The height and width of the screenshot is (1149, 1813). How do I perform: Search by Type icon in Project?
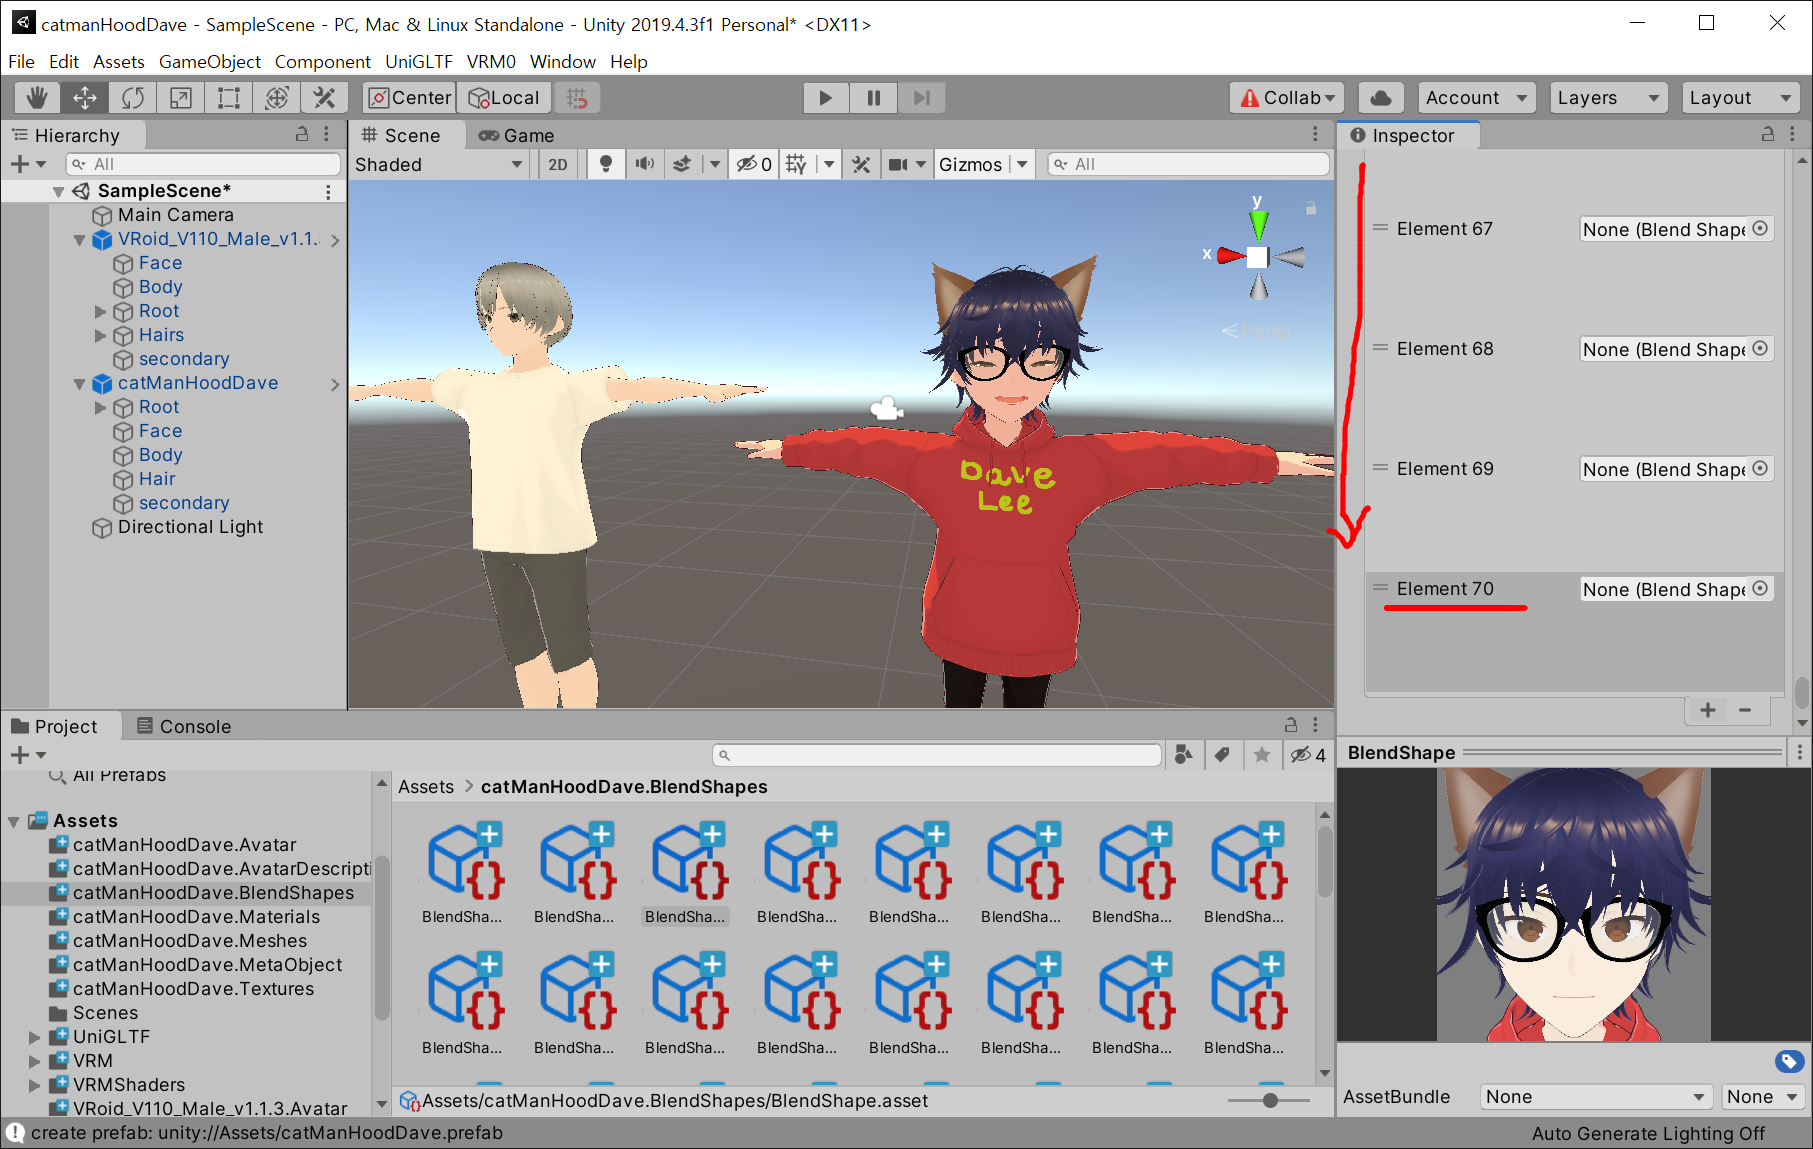click(1184, 755)
